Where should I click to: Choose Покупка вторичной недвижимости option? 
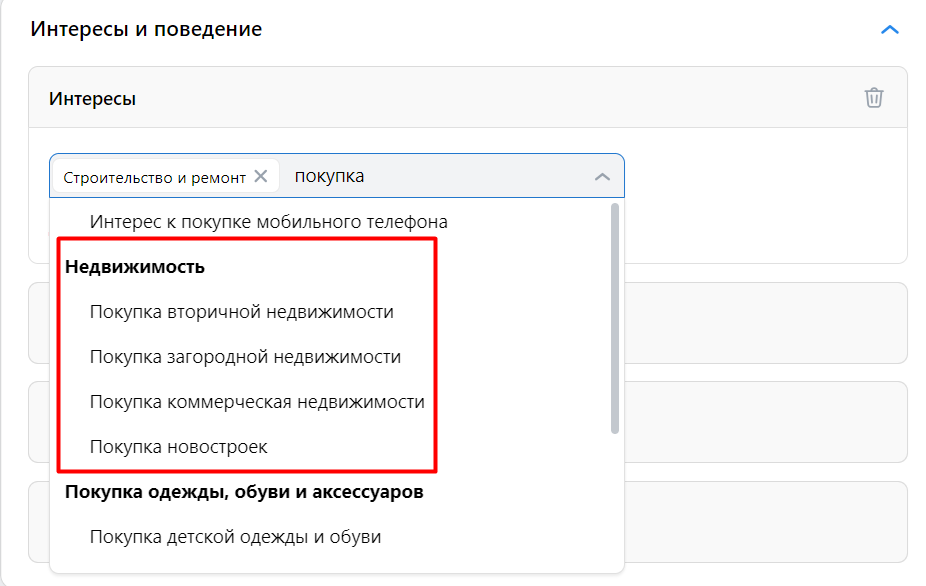pos(242,312)
